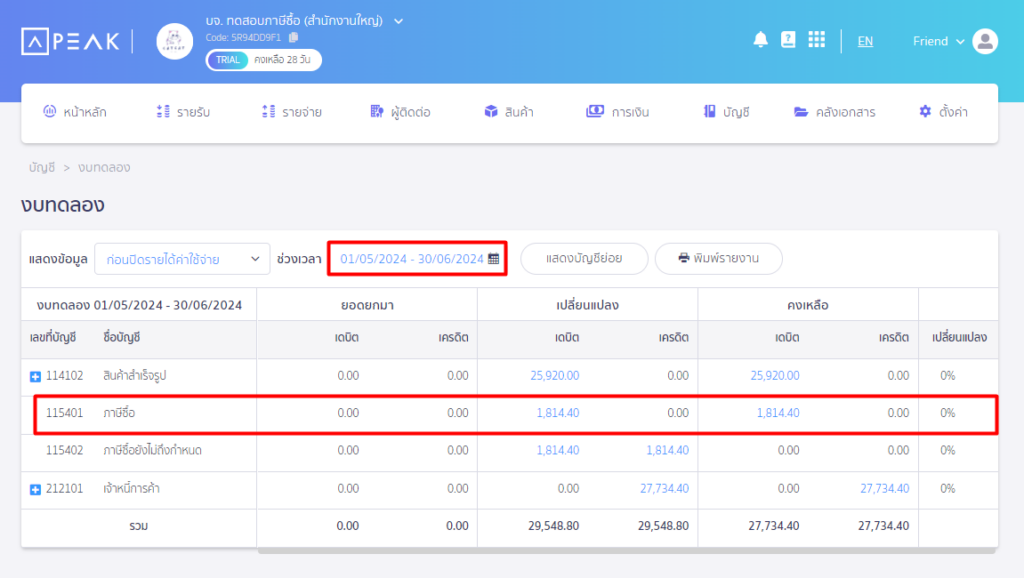Open the บัญชี menu
This screenshot has height=578, width=1024.
[x=726, y=112]
